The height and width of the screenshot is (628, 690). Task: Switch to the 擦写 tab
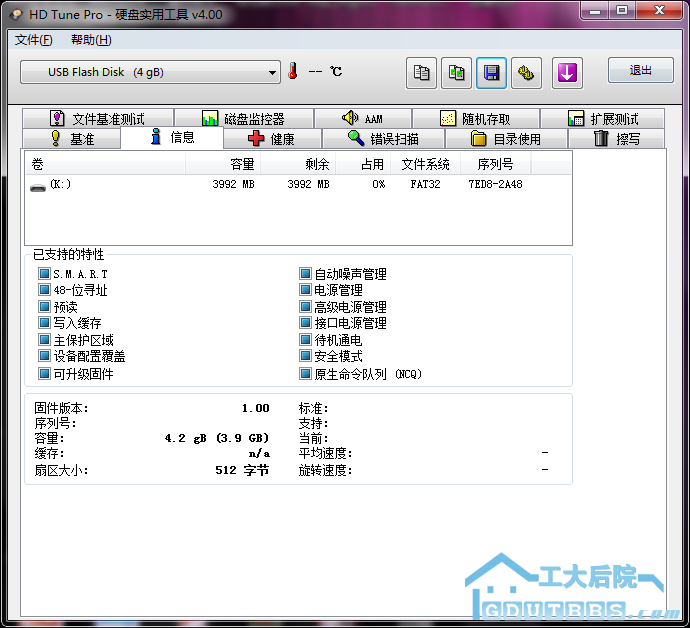[x=617, y=139]
